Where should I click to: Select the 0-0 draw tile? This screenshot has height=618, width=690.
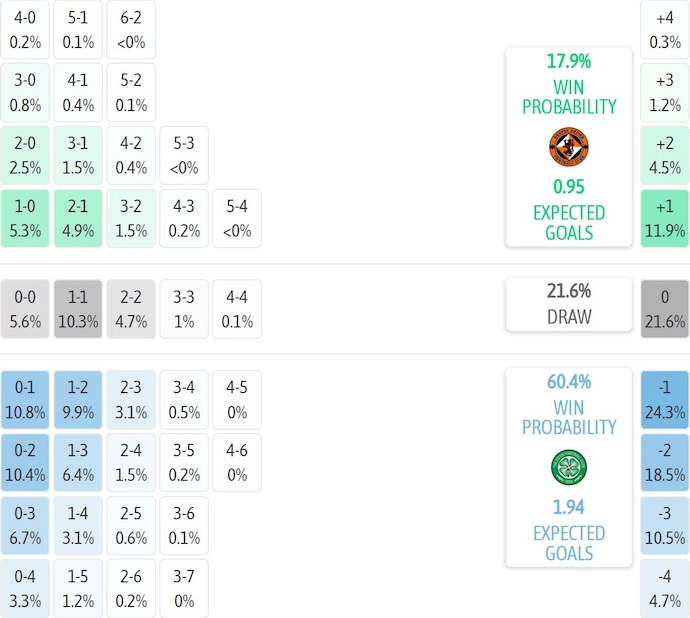click(x=25, y=309)
